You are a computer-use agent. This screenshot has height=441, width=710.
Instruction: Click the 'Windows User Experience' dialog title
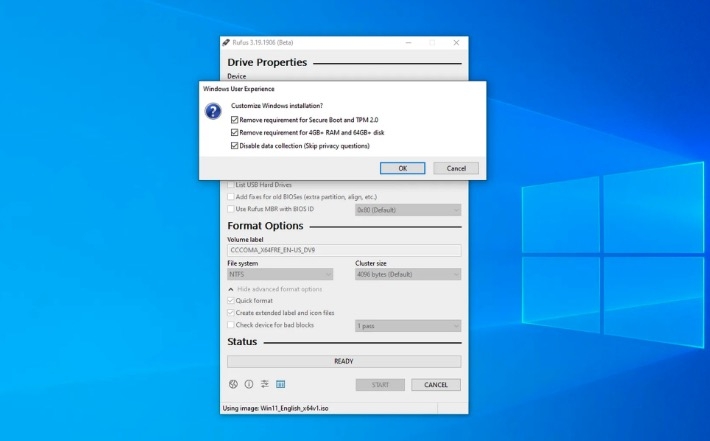pos(239,89)
